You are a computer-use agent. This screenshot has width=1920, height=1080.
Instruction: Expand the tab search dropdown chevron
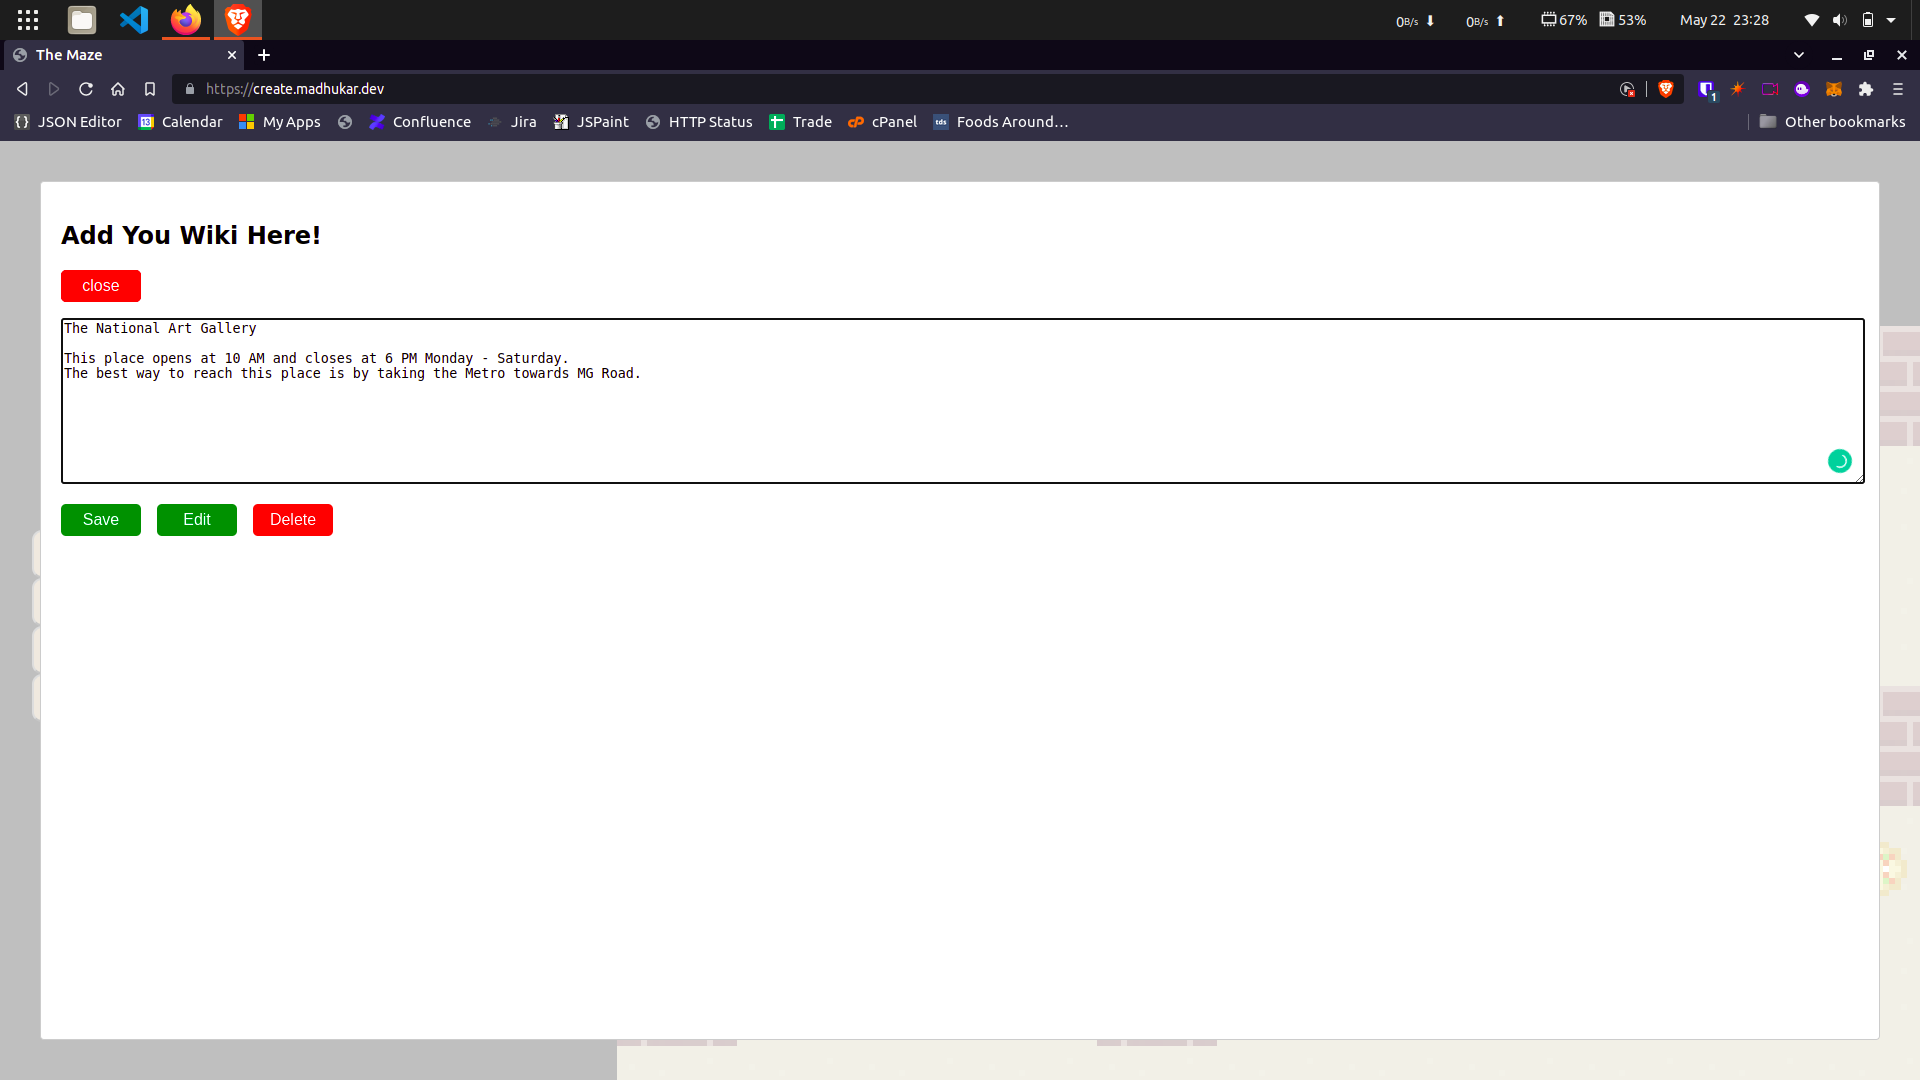click(1799, 55)
